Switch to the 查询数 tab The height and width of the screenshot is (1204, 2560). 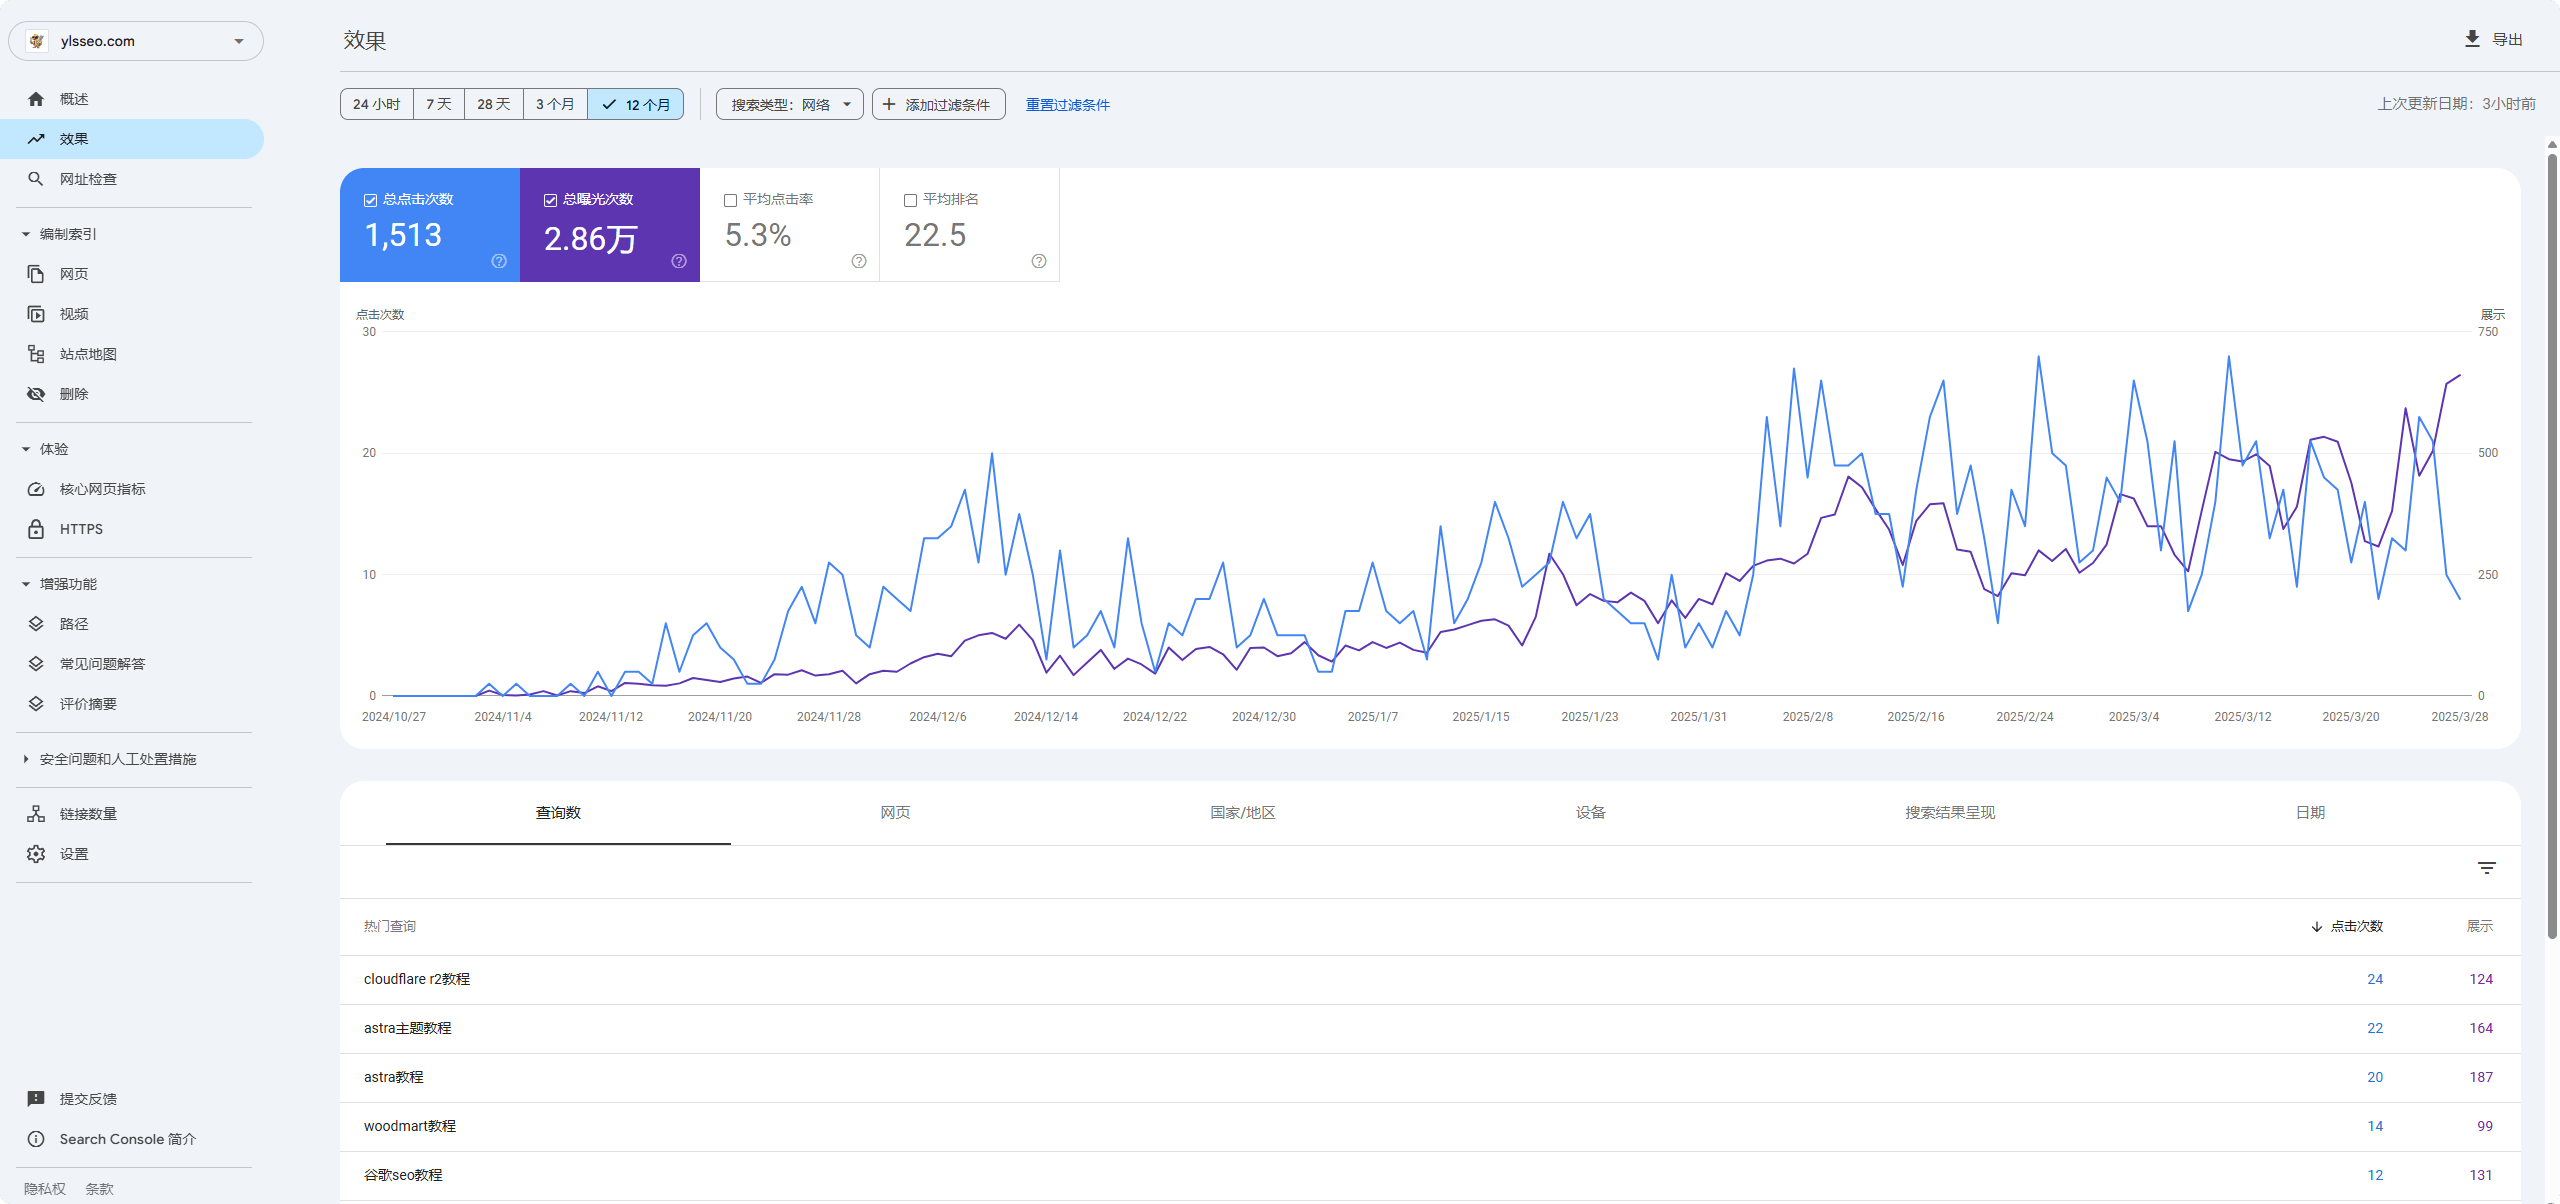558,813
